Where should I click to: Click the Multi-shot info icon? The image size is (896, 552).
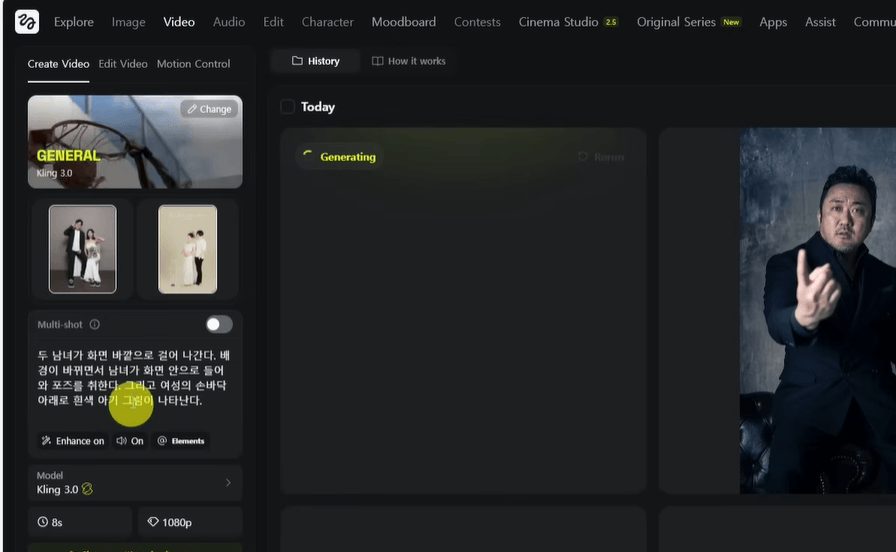click(x=95, y=325)
